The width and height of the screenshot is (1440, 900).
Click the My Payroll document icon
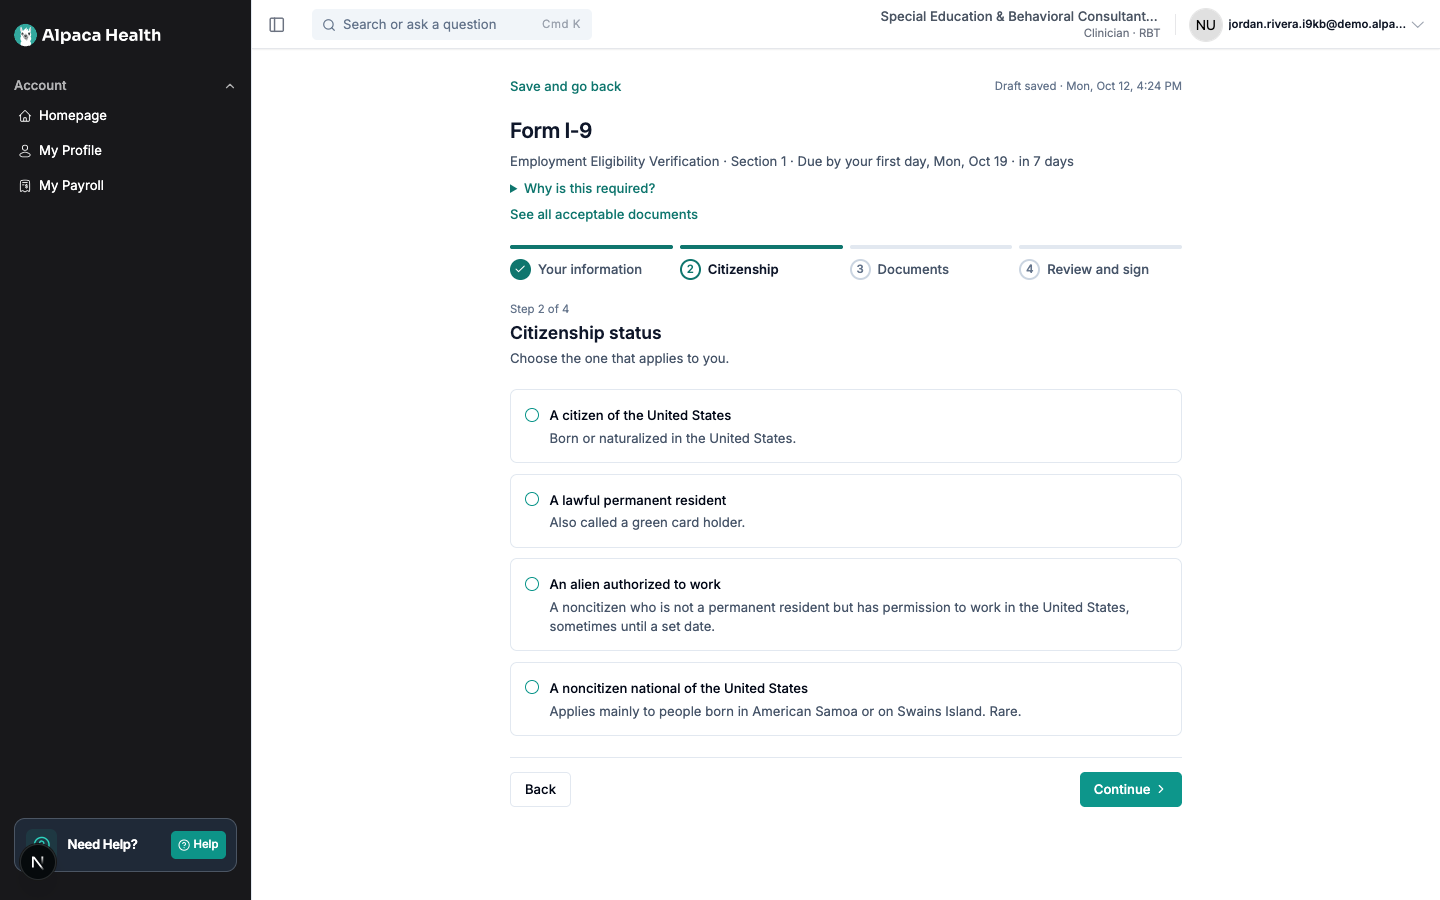tap(25, 186)
